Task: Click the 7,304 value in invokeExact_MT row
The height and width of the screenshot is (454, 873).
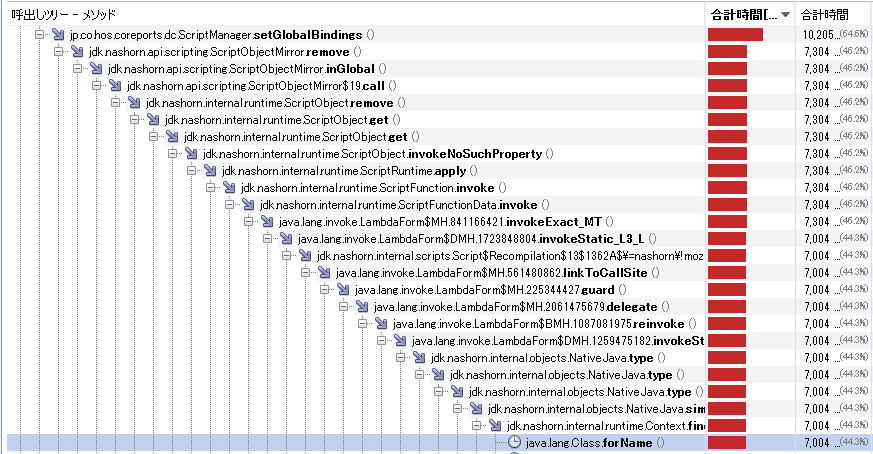Action: pyautogui.click(x=817, y=222)
